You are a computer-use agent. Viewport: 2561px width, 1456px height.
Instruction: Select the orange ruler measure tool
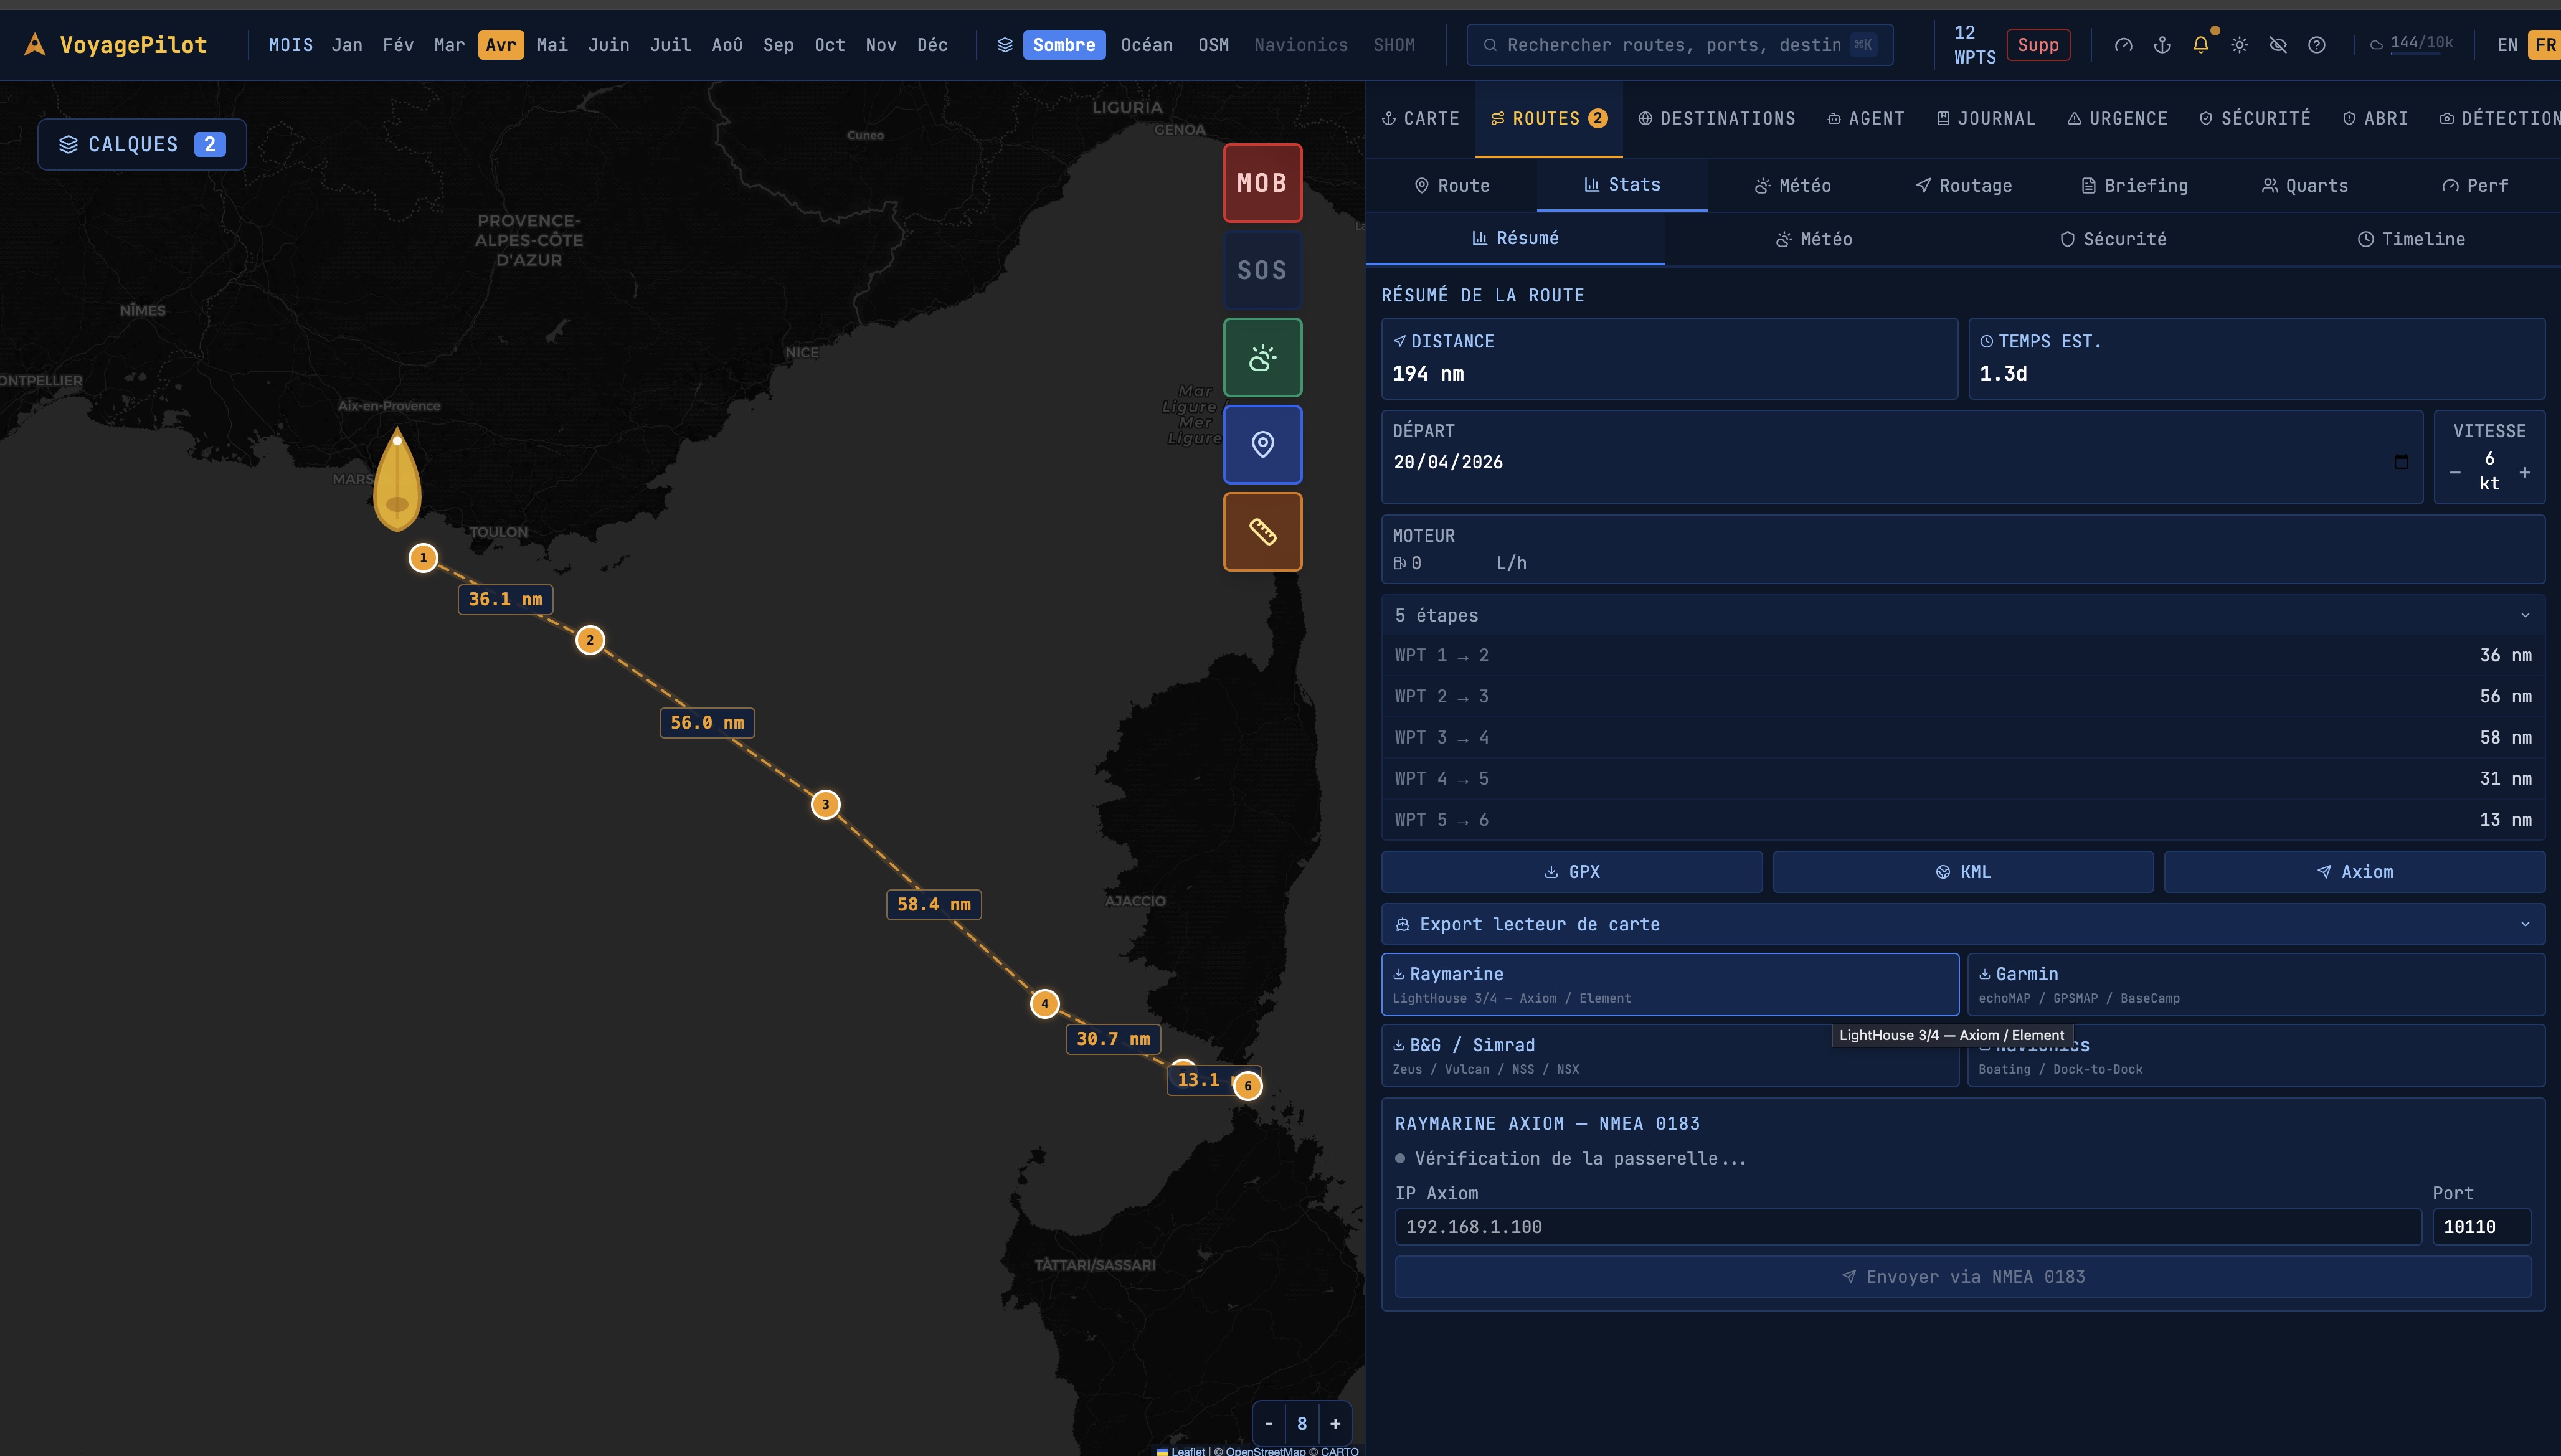pyautogui.click(x=1262, y=531)
